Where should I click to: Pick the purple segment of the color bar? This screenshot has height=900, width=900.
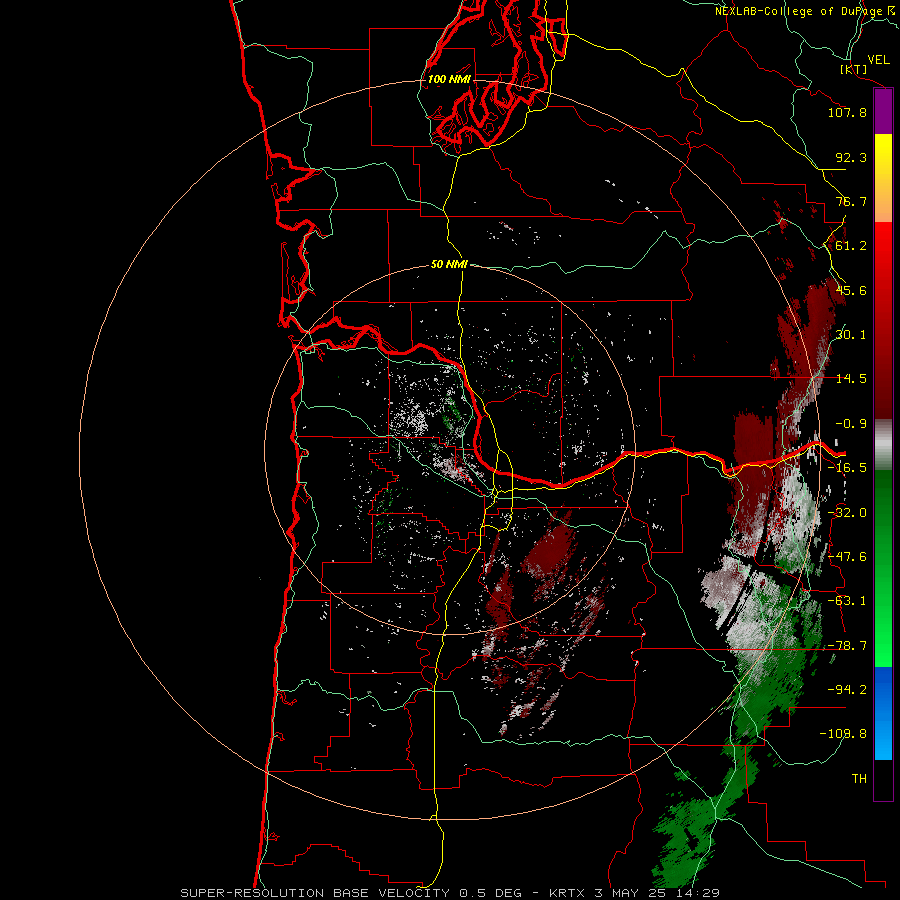(x=883, y=112)
